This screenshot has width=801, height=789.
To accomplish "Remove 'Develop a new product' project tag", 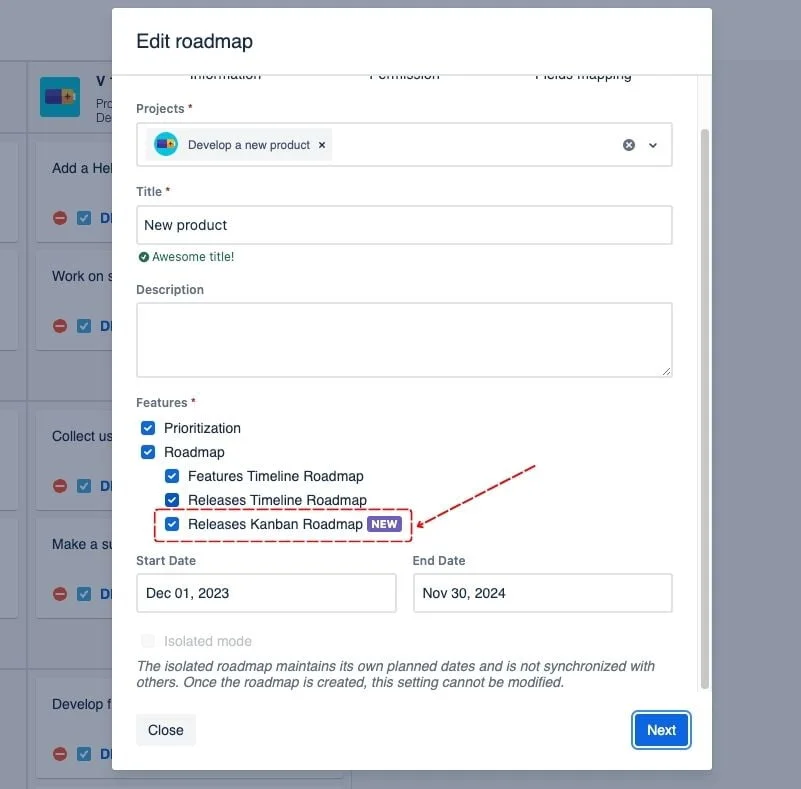I will [322, 145].
